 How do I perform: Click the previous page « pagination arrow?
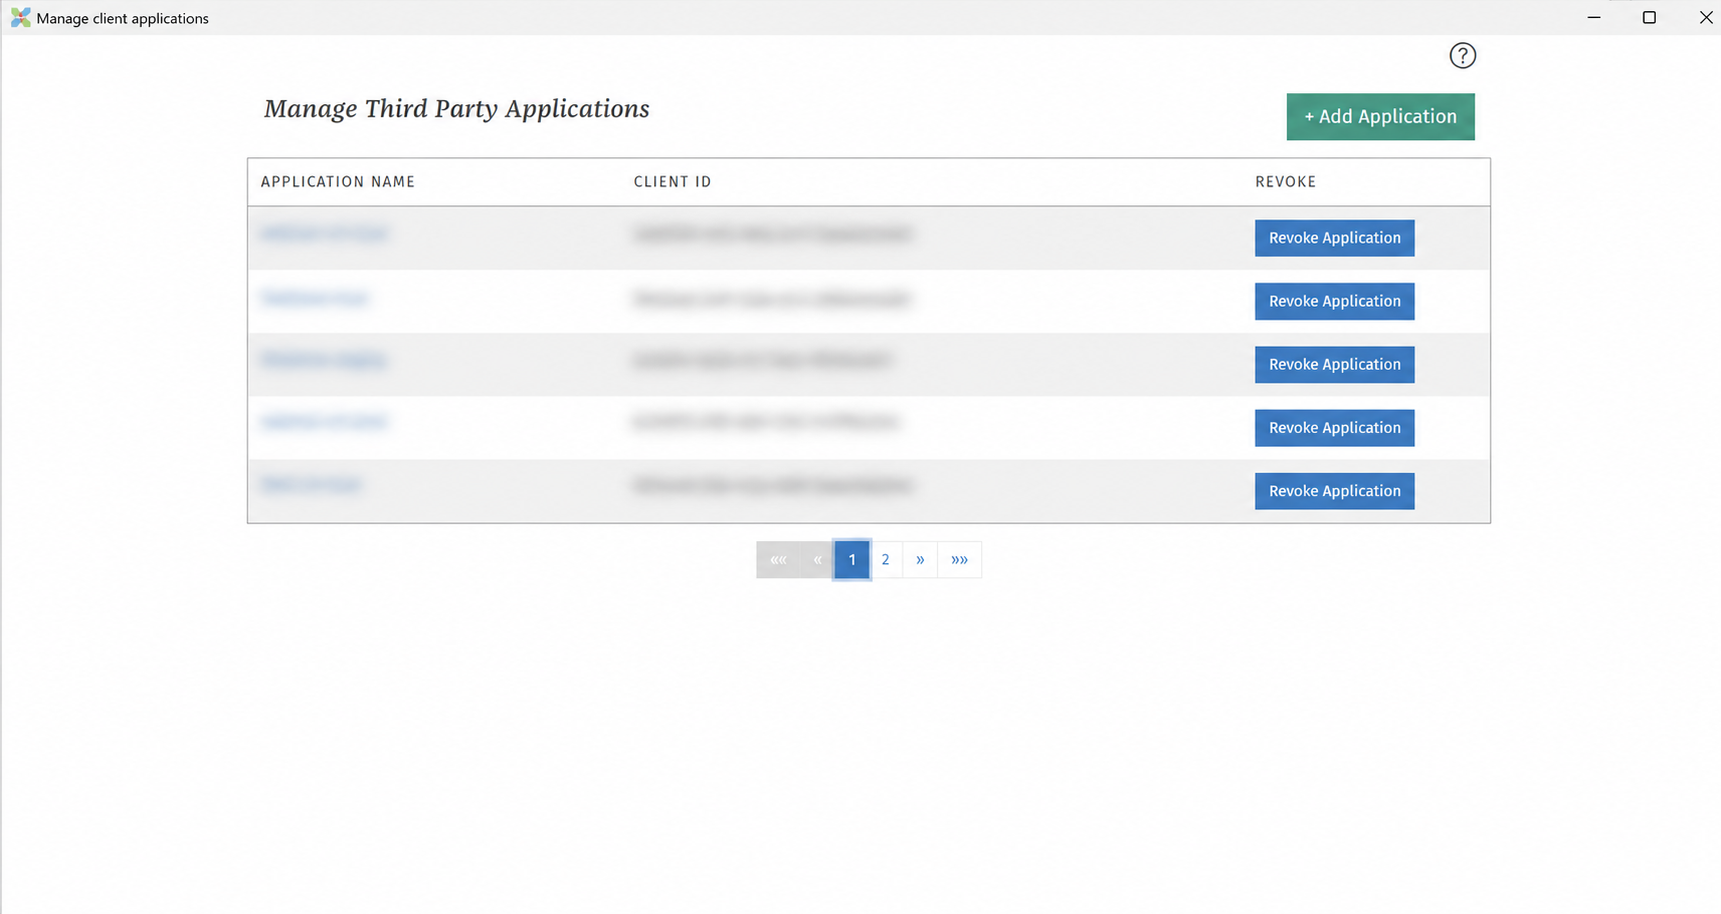pyautogui.click(x=817, y=560)
